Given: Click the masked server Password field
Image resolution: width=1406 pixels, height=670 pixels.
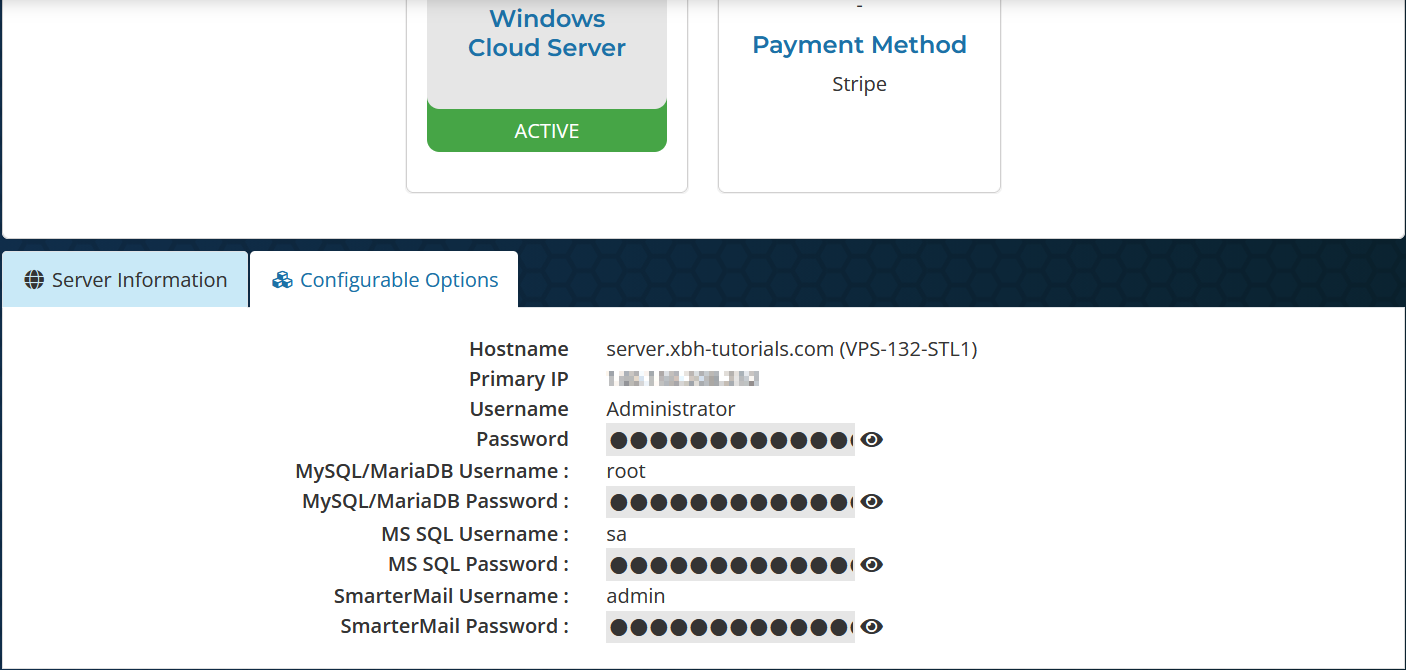Looking at the screenshot, I should click(x=730, y=439).
